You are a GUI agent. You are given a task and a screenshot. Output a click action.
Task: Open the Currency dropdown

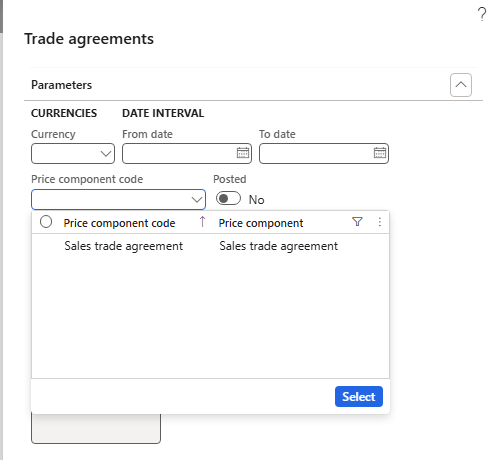click(x=106, y=154)
